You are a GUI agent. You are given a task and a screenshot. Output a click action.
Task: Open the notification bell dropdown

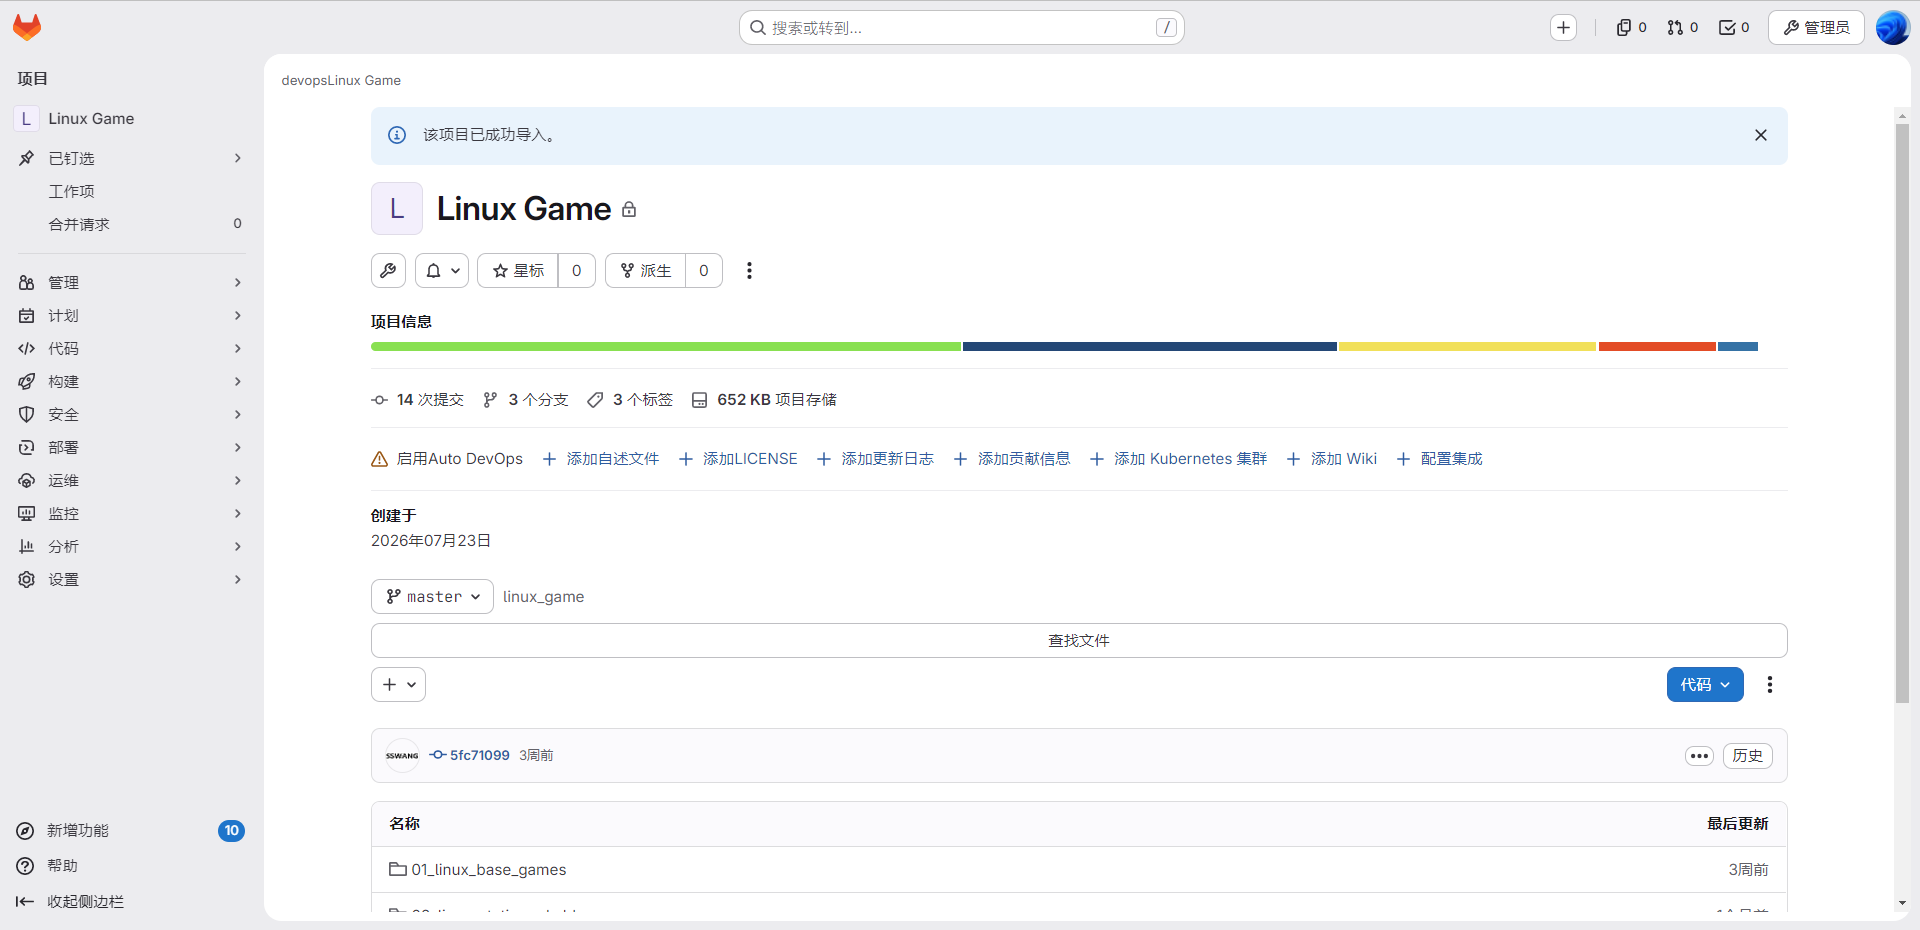[442, 271]
